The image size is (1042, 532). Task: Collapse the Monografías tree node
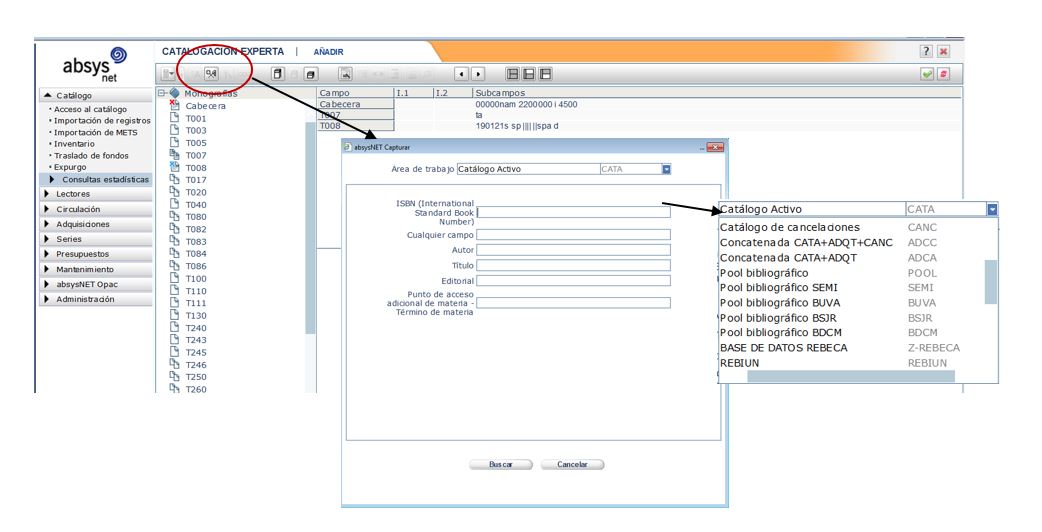pos(162,93)
